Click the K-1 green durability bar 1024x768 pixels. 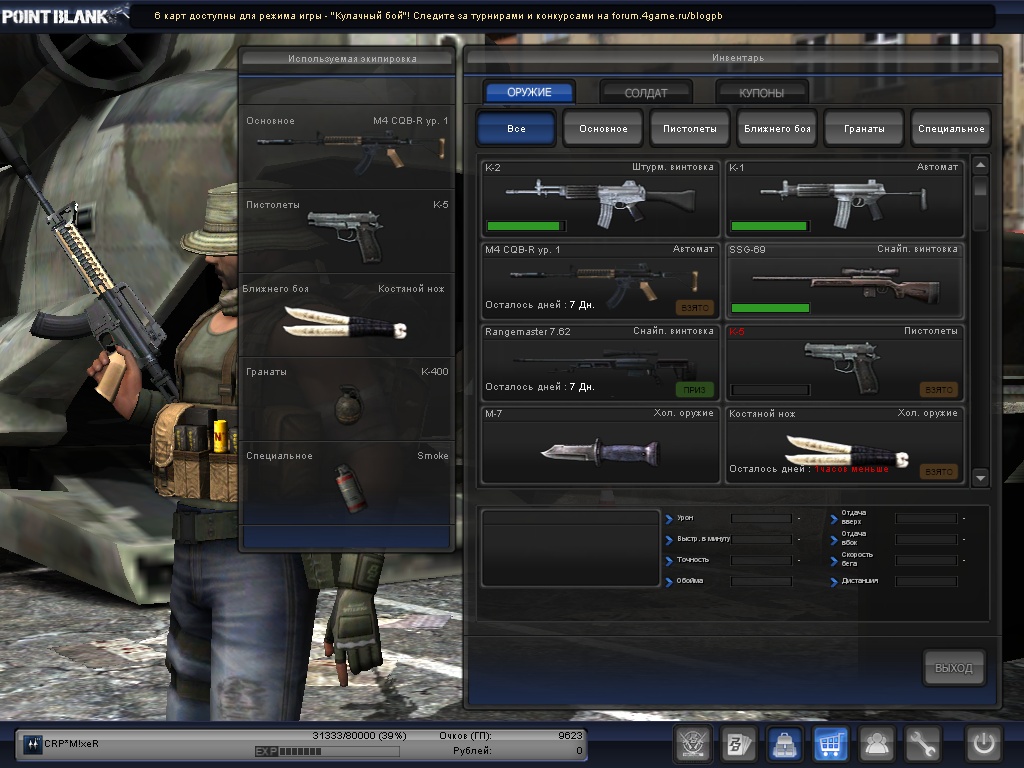click(770, 226)
